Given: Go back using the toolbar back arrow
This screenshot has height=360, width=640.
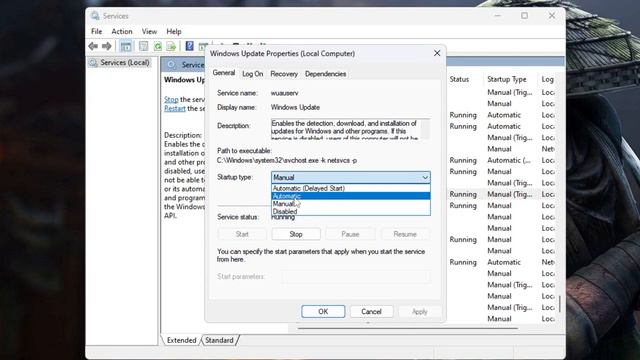Looking at the screenshot, I should (x=93, y=46).
